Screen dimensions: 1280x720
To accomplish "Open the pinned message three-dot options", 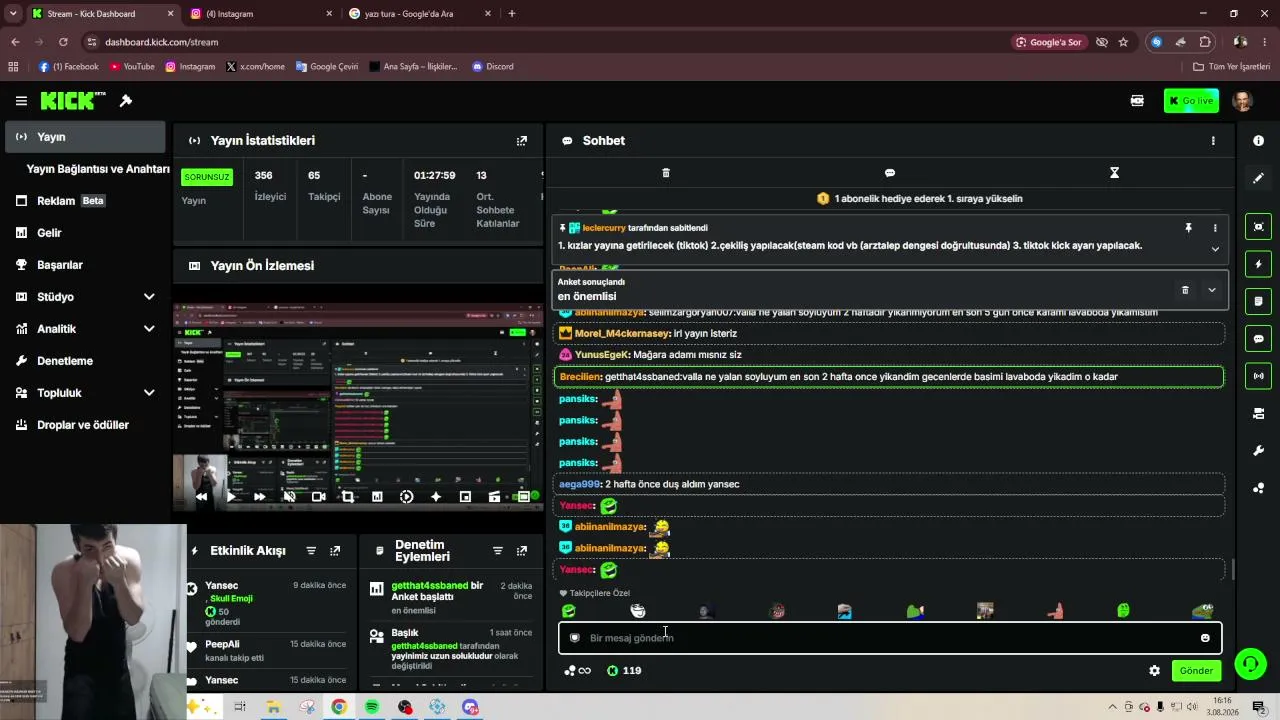I will [1215, 228].
